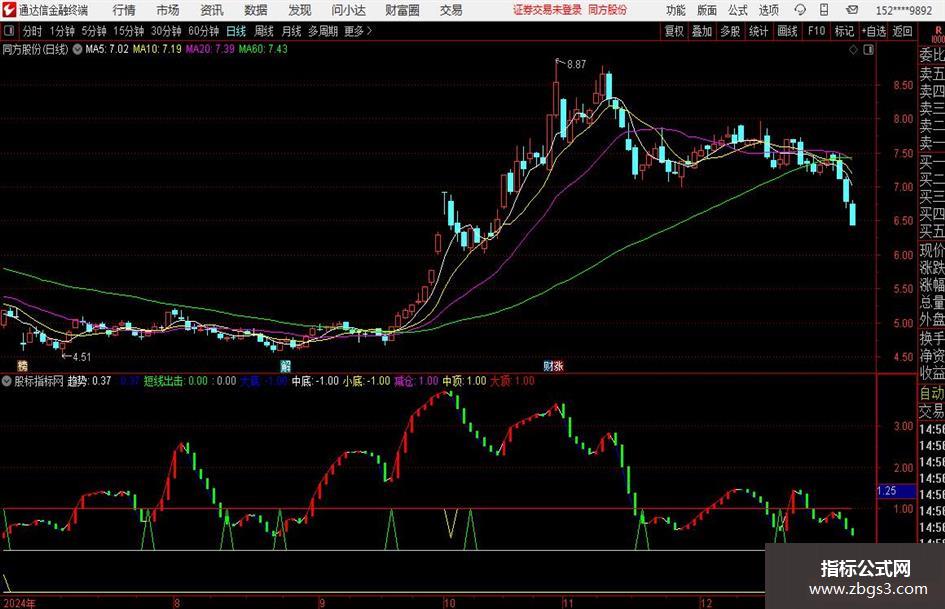This screenshot has width=945, height=609.
Task: Click the 8.87 high price marker
Action: tap(576, 64)
